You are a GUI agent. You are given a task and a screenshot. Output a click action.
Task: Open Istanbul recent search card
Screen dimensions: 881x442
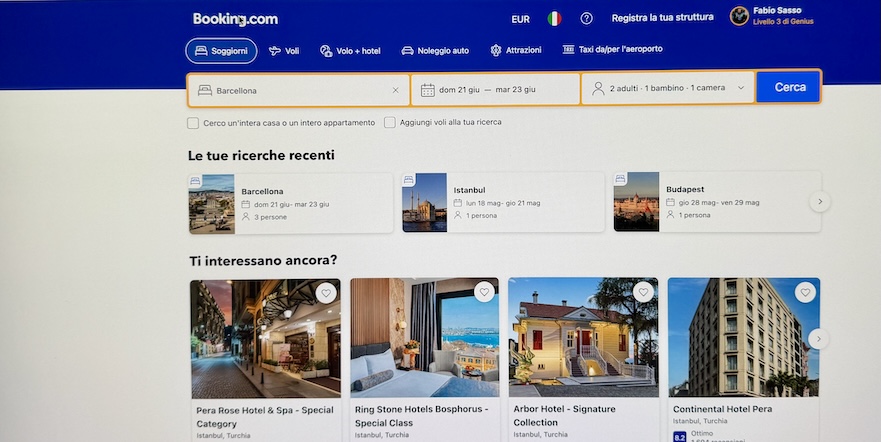click(x=503, y=202)
